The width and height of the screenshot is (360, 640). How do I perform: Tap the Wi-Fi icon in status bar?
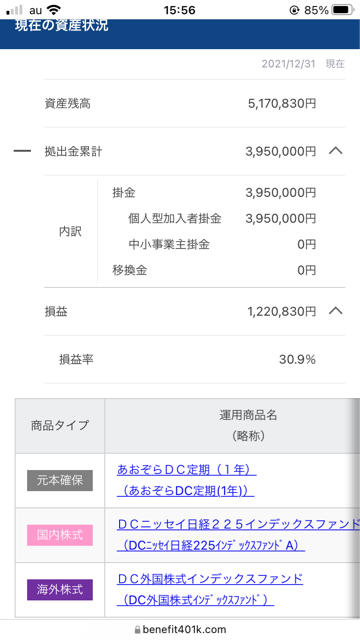[53, 10]
